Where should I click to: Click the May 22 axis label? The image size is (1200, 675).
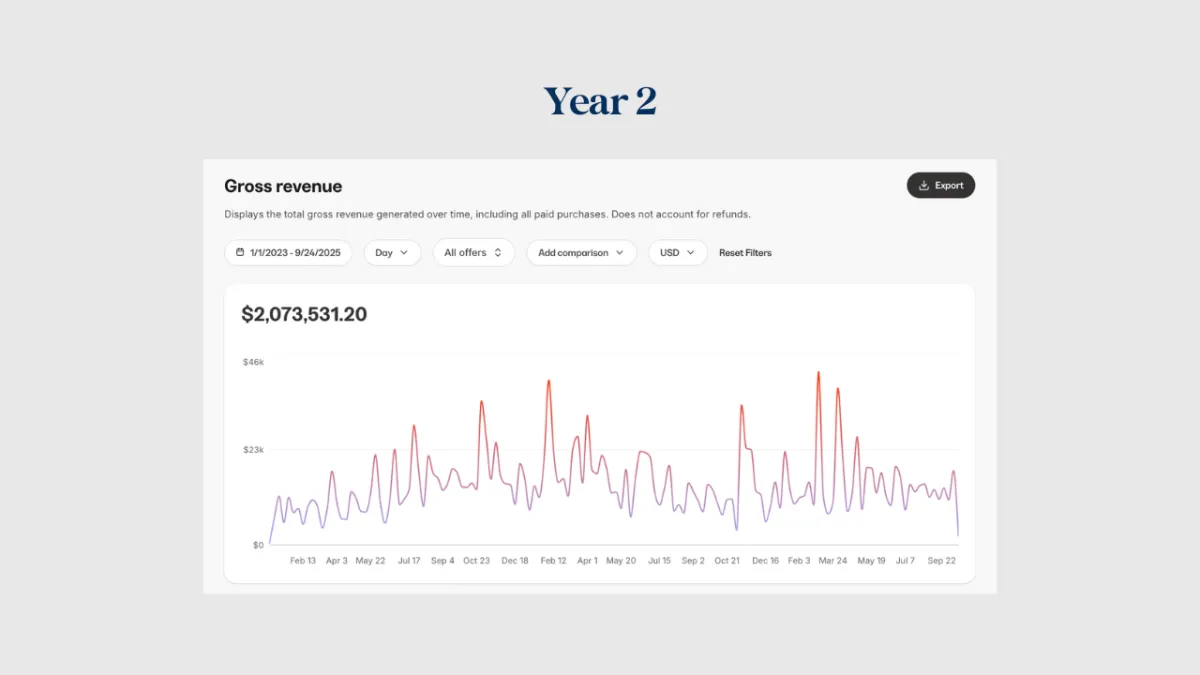click(x=370, y=561)
